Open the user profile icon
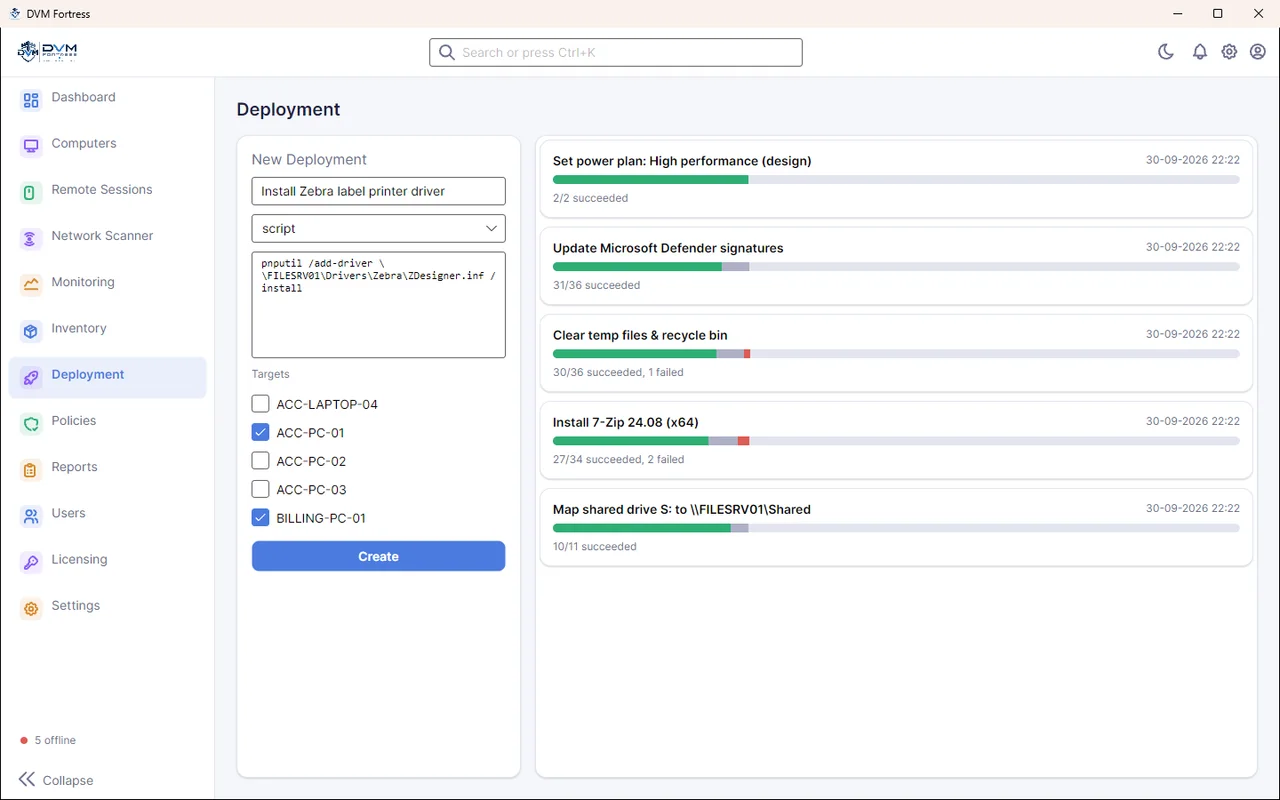 pyautogui.click(x=1258, y=52)
